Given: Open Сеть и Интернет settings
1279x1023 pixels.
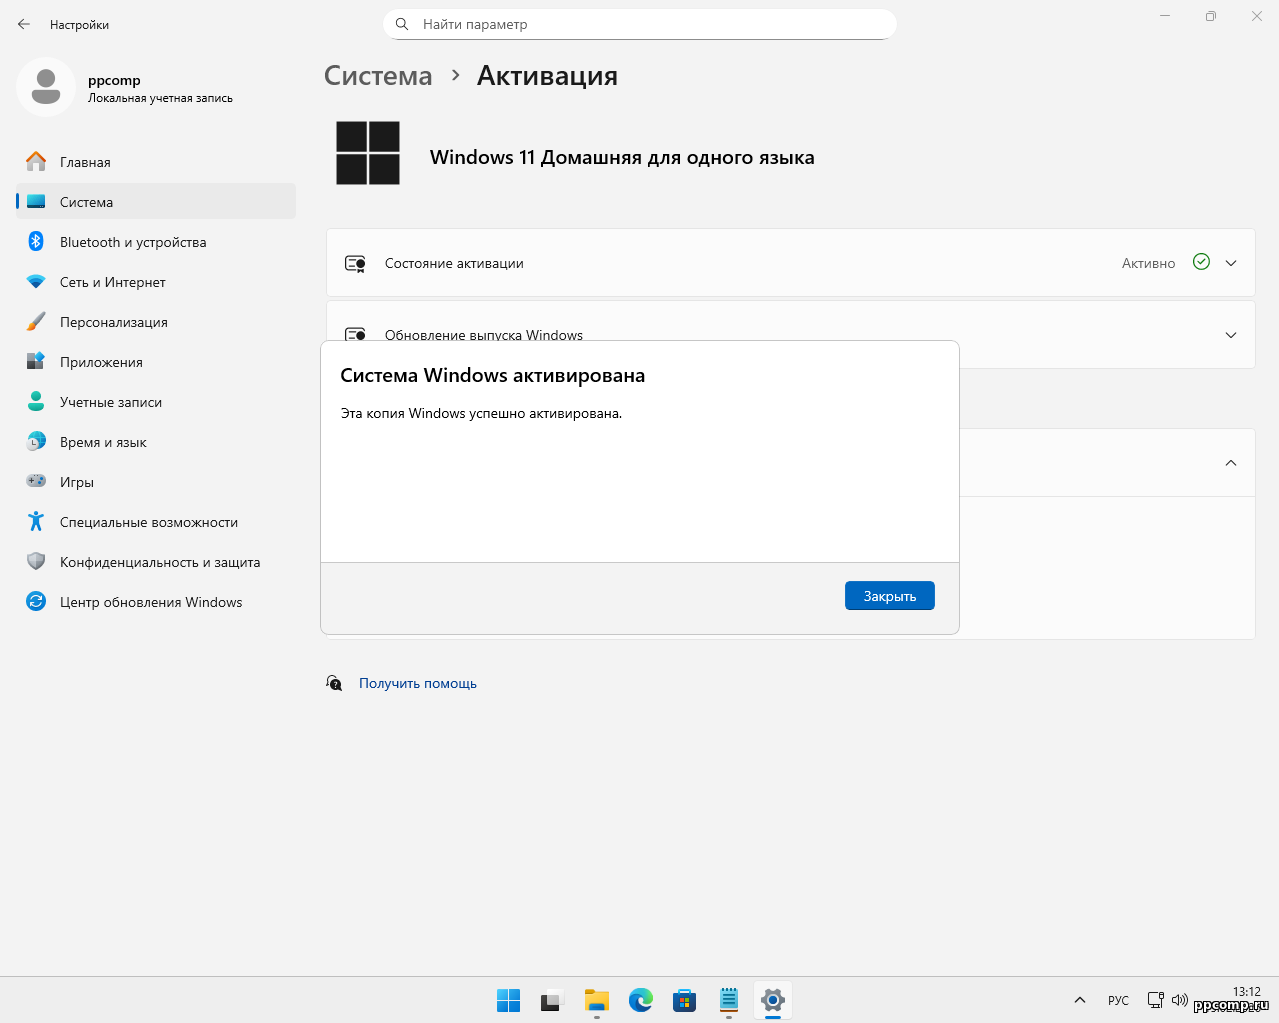Looking at the screenshot, I should 112,282.
